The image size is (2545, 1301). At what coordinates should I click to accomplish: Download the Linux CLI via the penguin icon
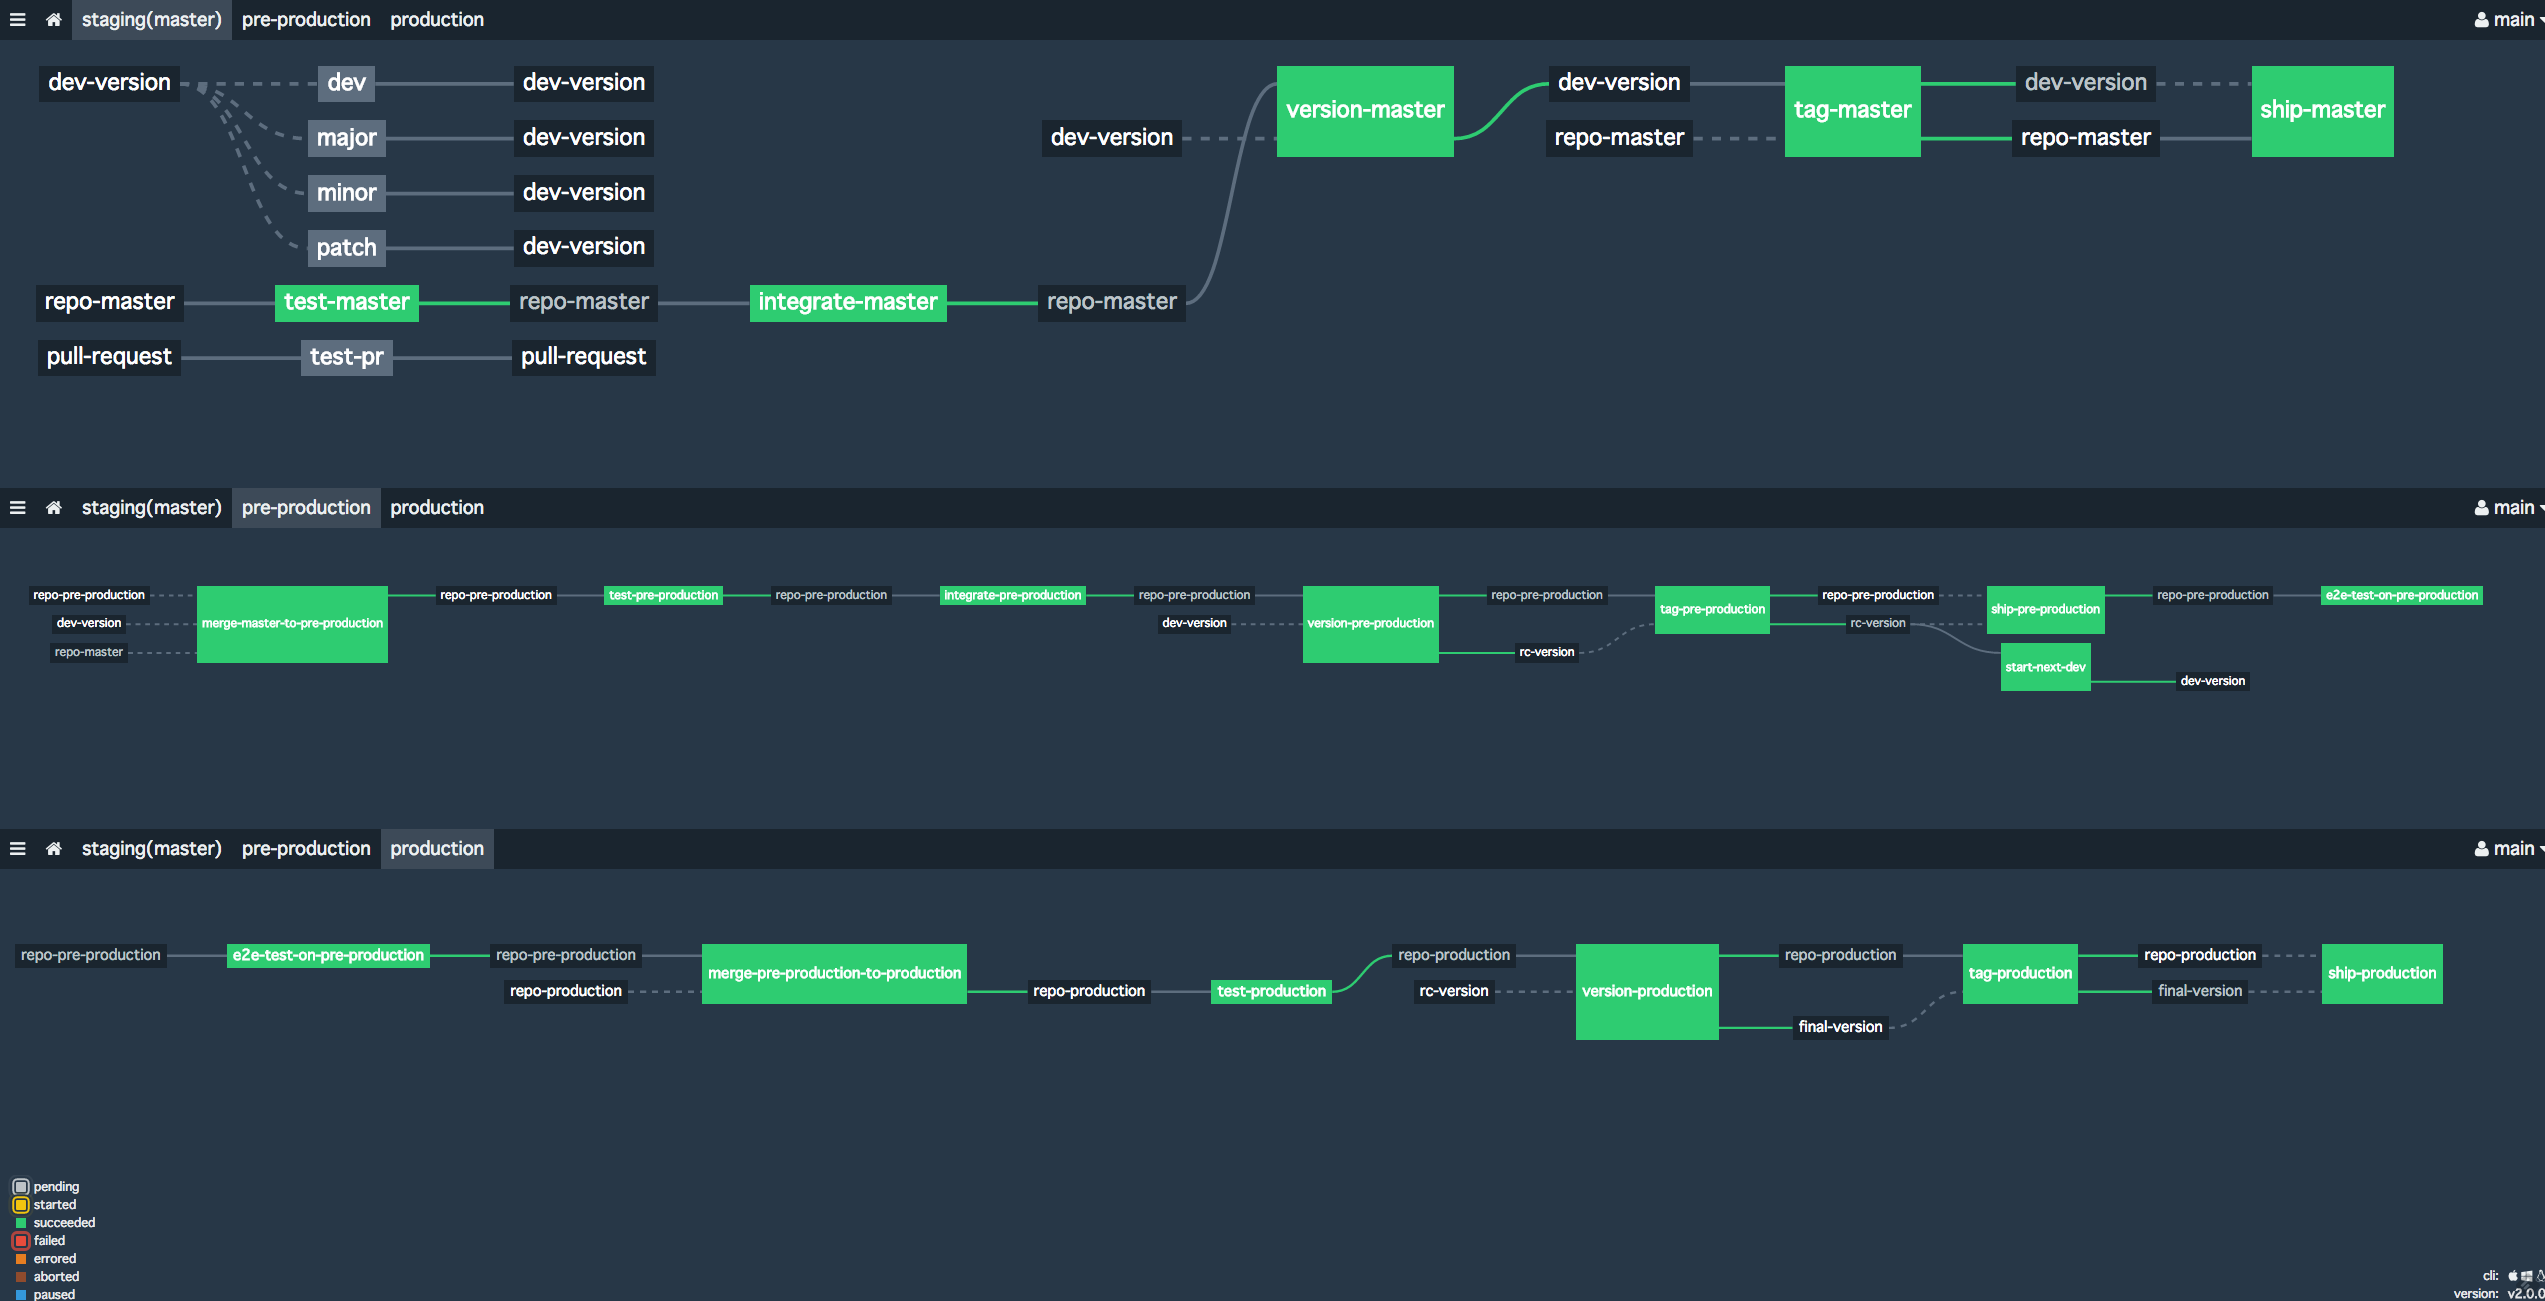coord(2540,1276)
